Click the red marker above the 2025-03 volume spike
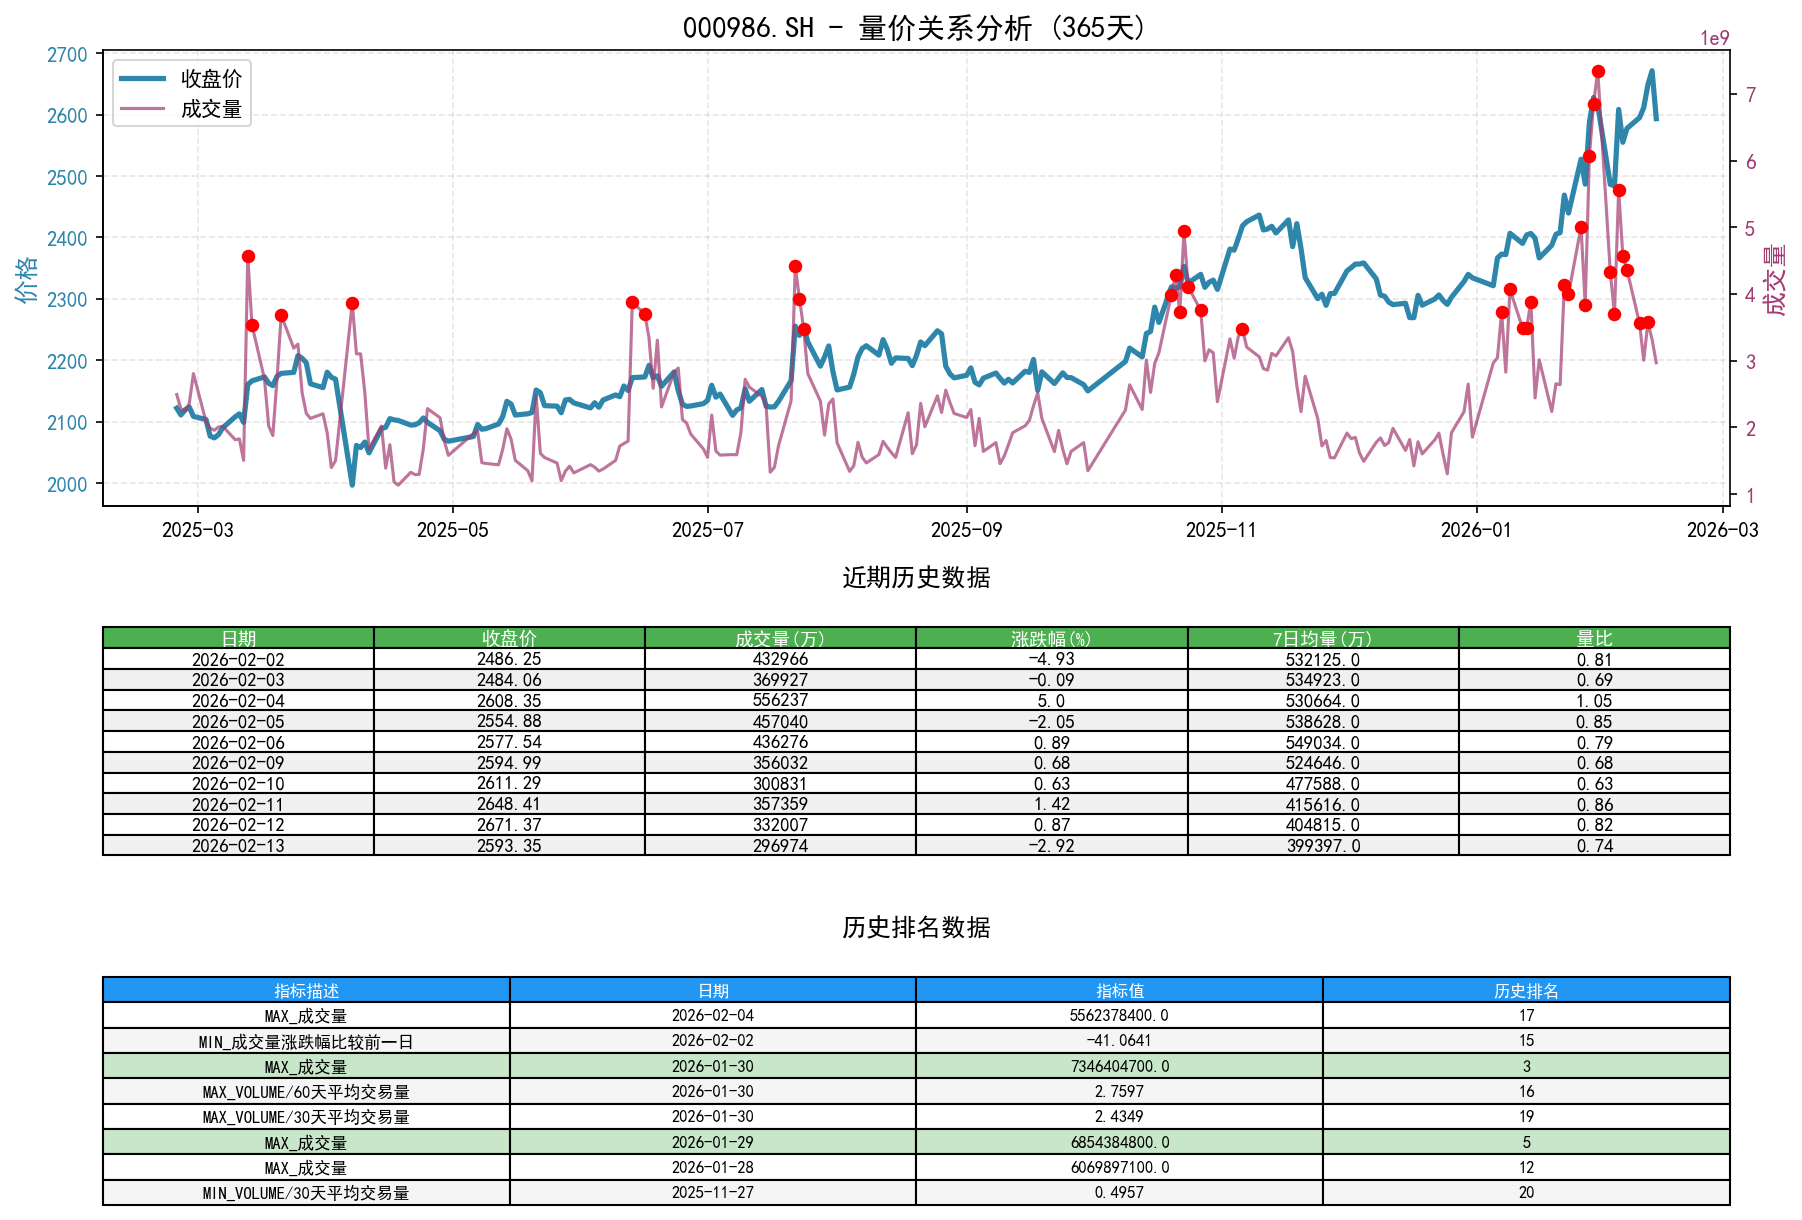The image size is (1802, 1220). [247, 255]
